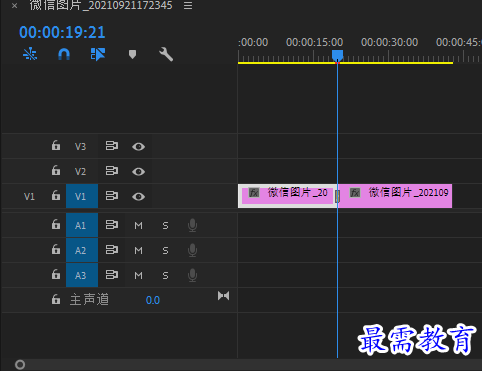Click the fx badge on second clip

click(x=355, y=193)
